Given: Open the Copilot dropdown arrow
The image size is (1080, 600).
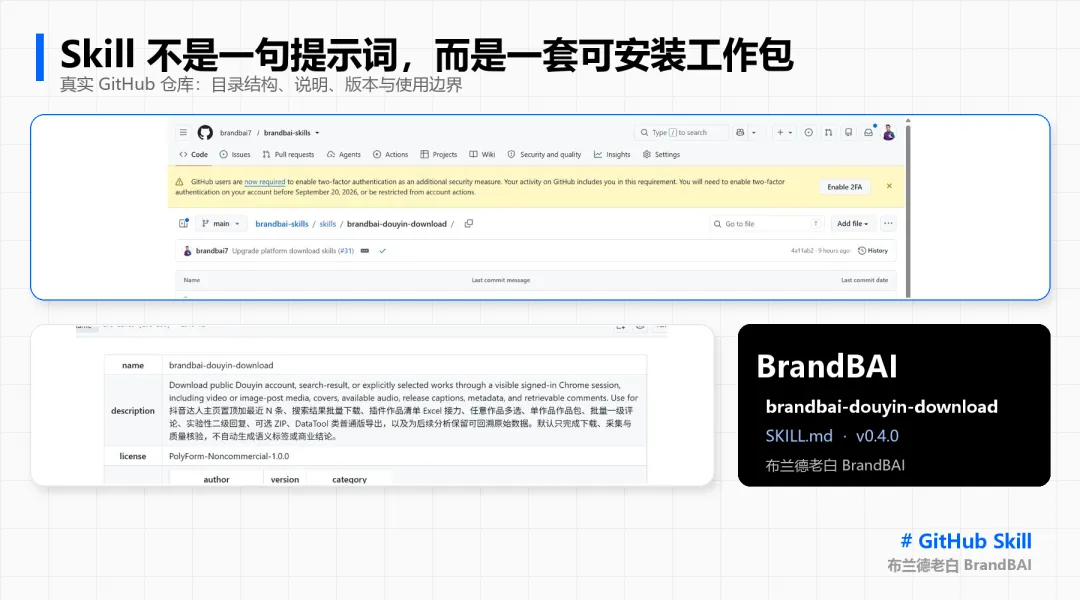Looking at the screenshot, I should [x=754, y=132].
